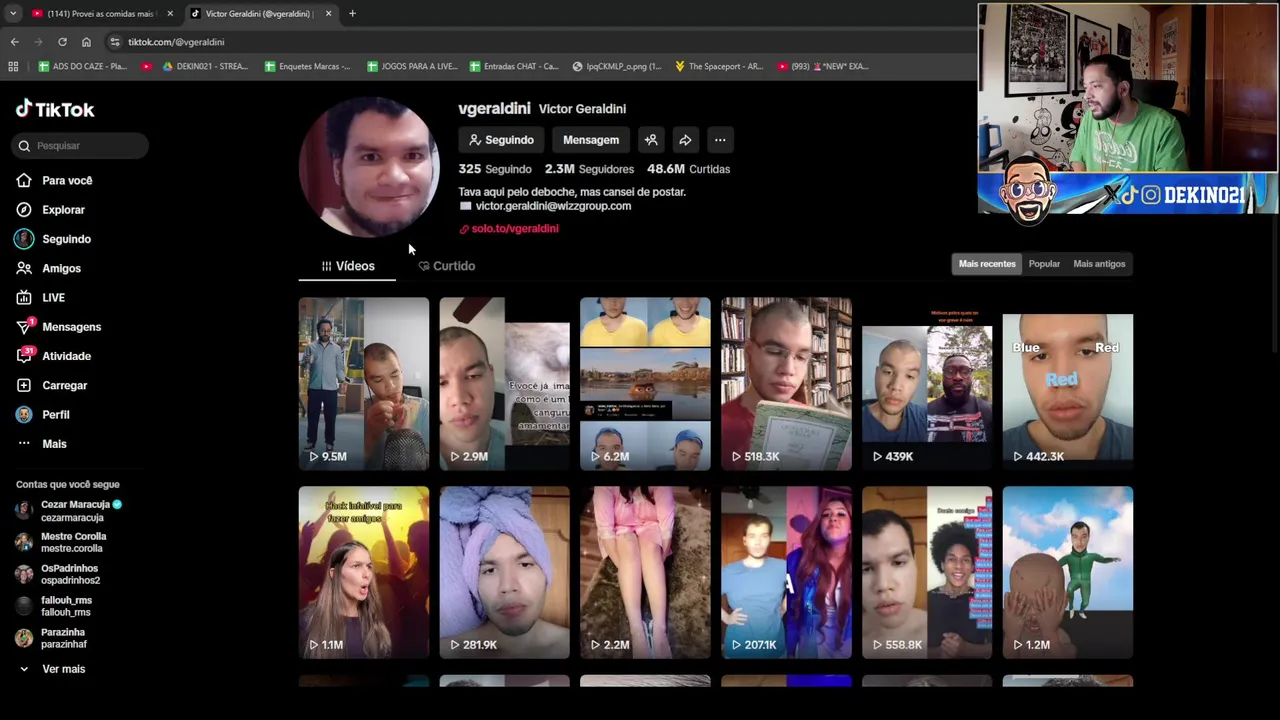Screen dimensions: 1280x720
Task: Go to Seguindo in sidebar
Action: tap(53, 239)
